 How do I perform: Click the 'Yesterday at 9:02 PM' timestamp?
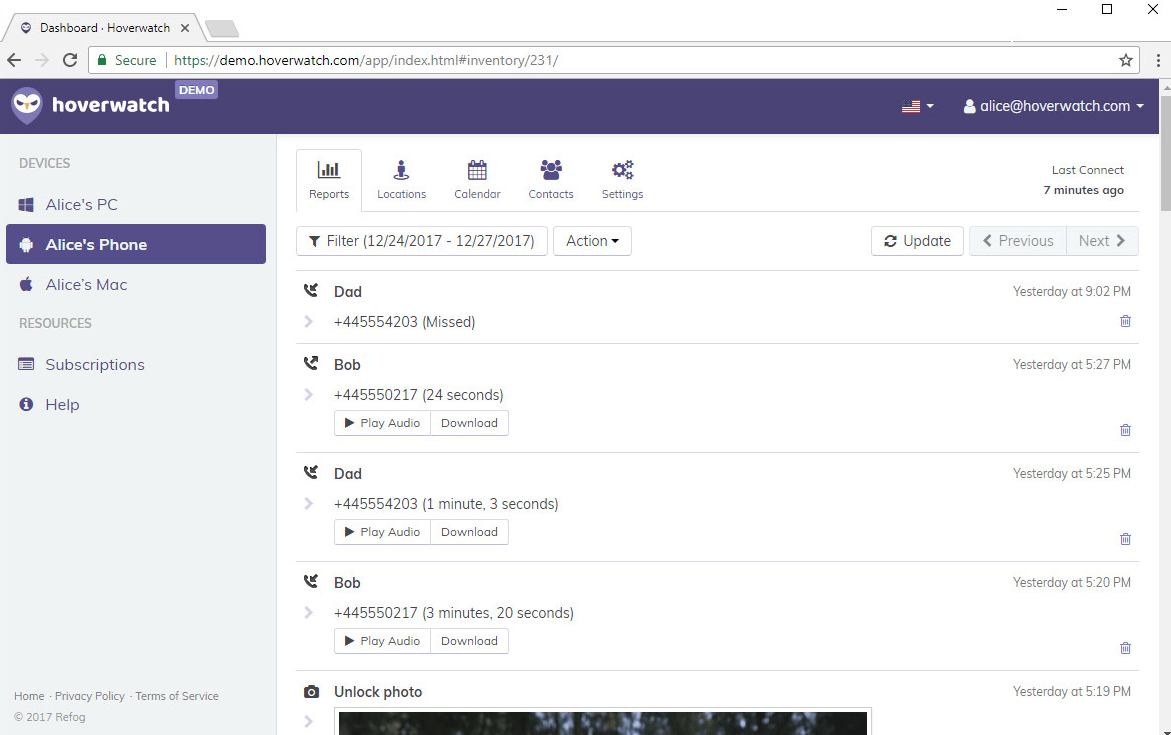(x=1072, y=291)
